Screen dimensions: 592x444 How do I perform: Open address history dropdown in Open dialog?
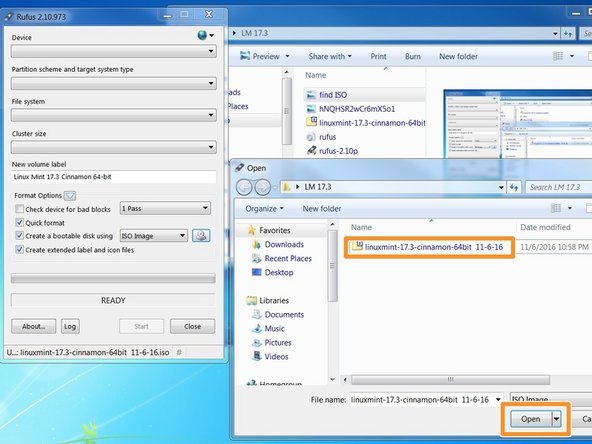point(501,187)
